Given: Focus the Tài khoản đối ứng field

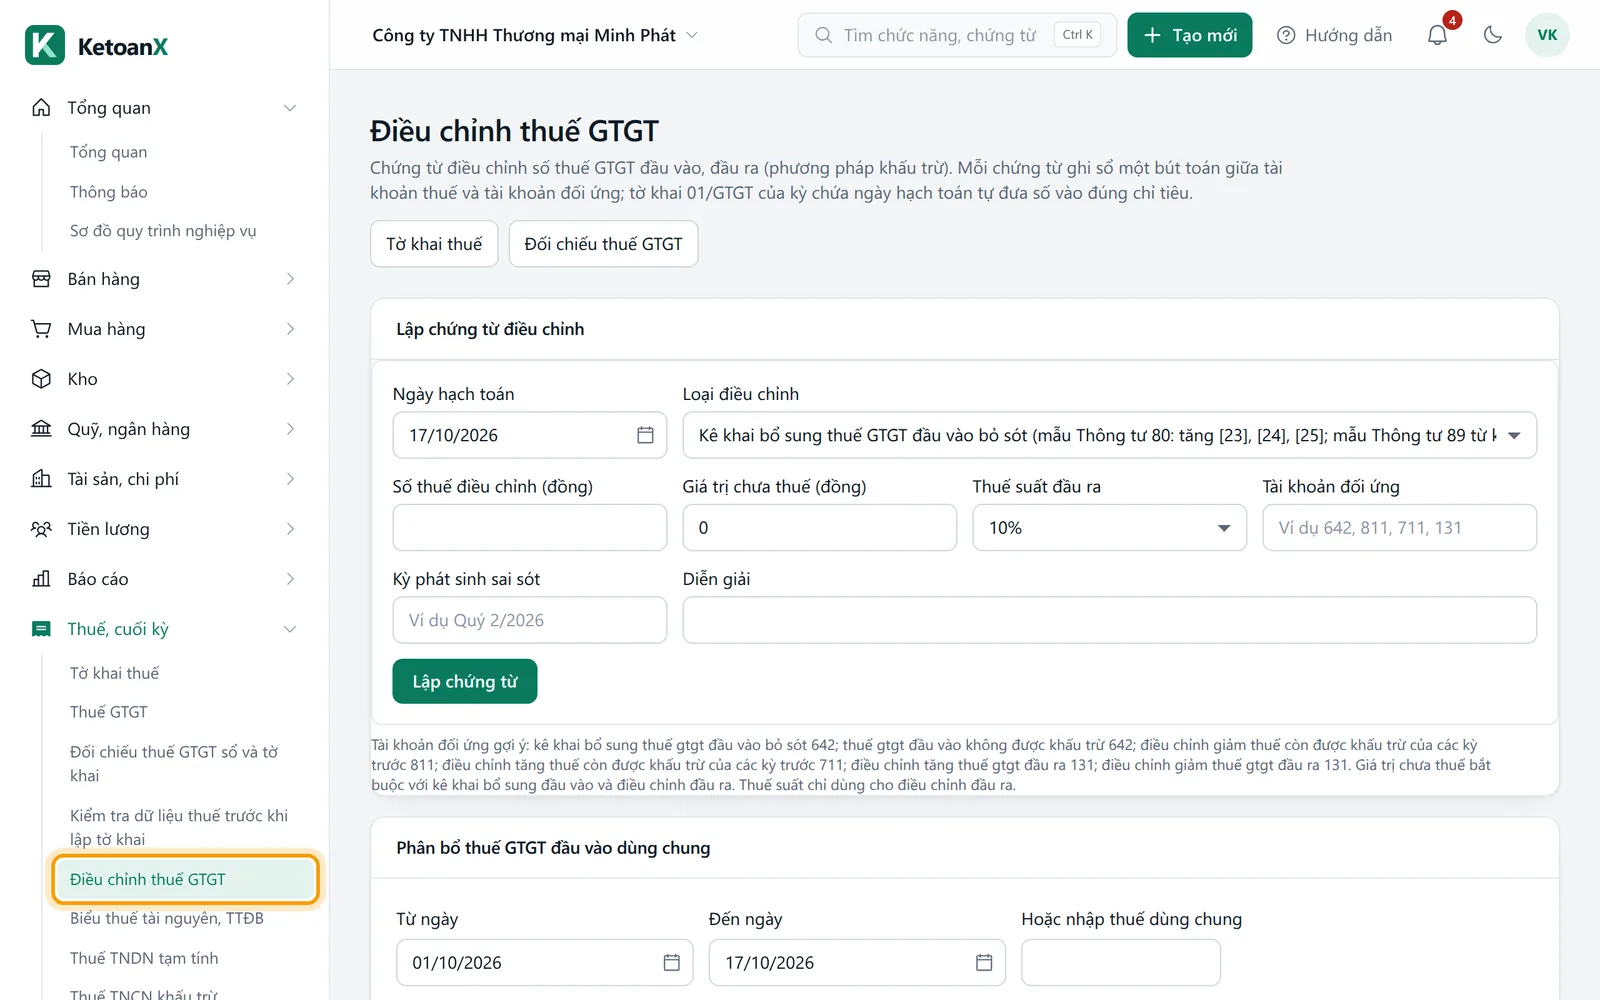Looking at the screenshot, I should coord(1400,527).
